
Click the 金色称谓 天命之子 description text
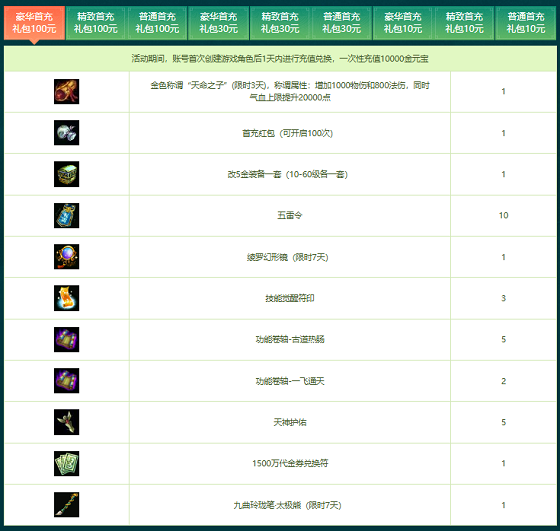click(290, 91)
